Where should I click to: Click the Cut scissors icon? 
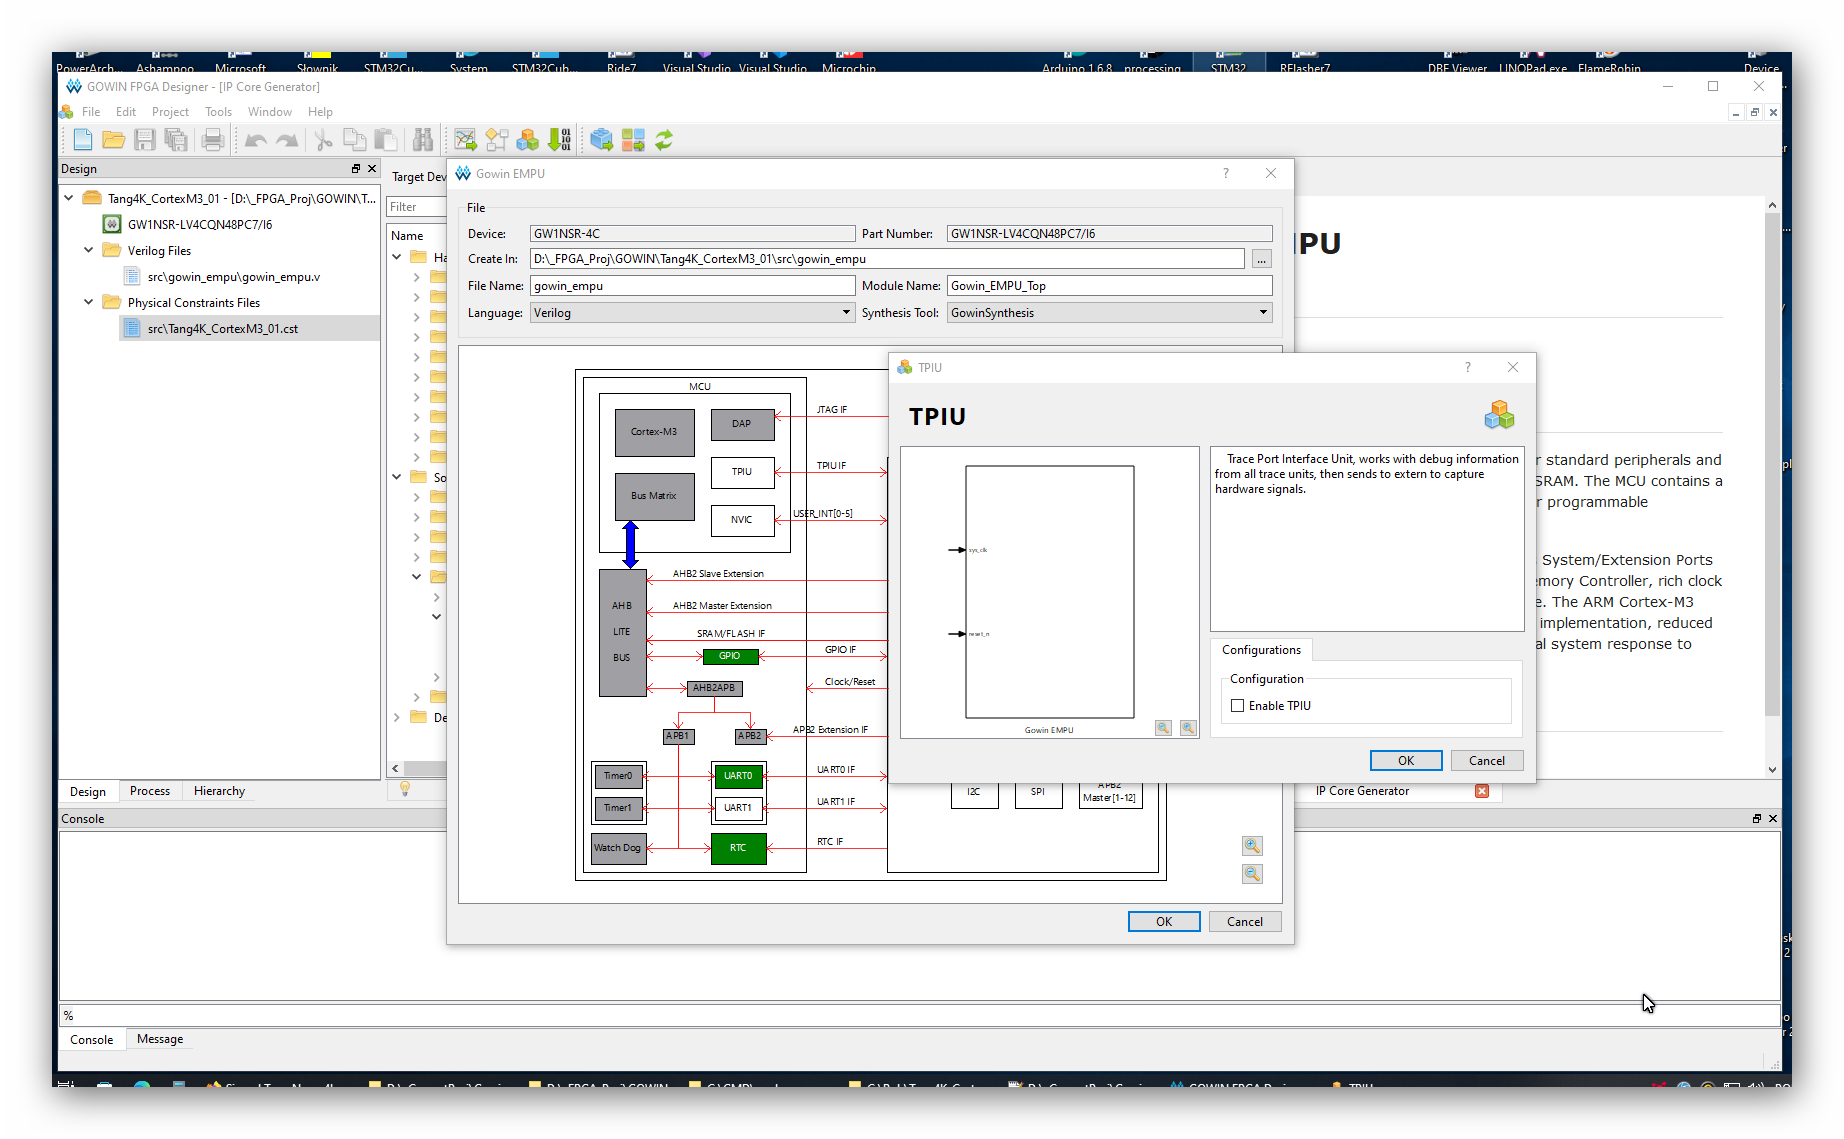click(x=323, y=140)
